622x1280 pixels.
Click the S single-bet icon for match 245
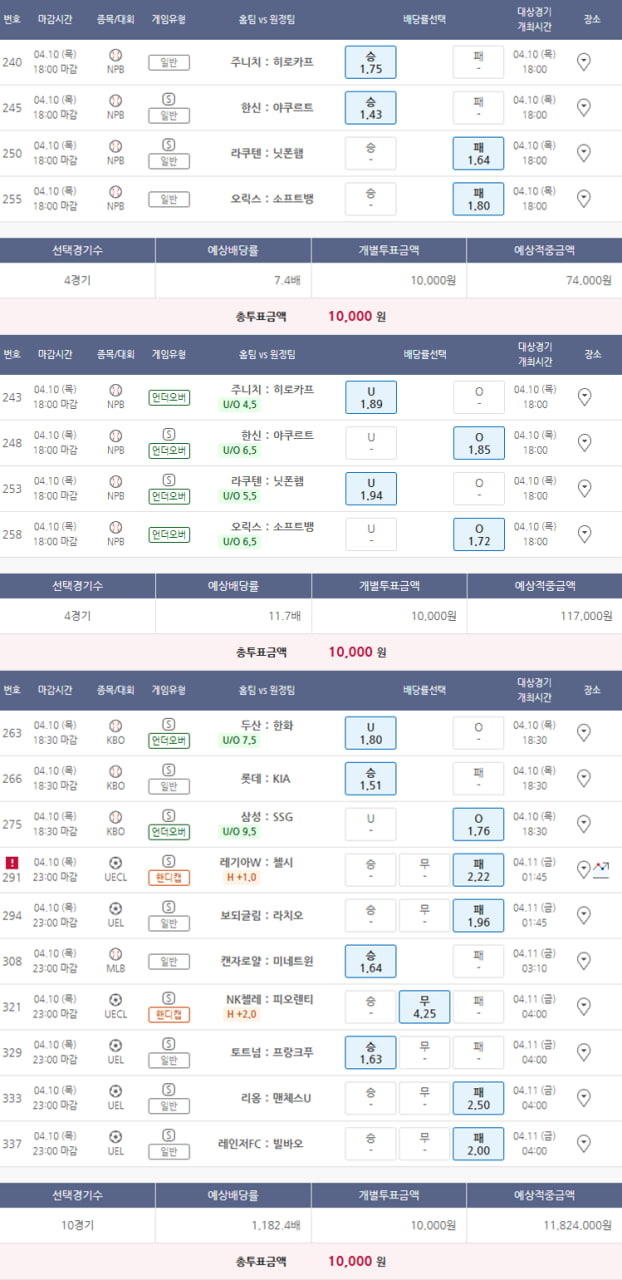click(169, 101)
